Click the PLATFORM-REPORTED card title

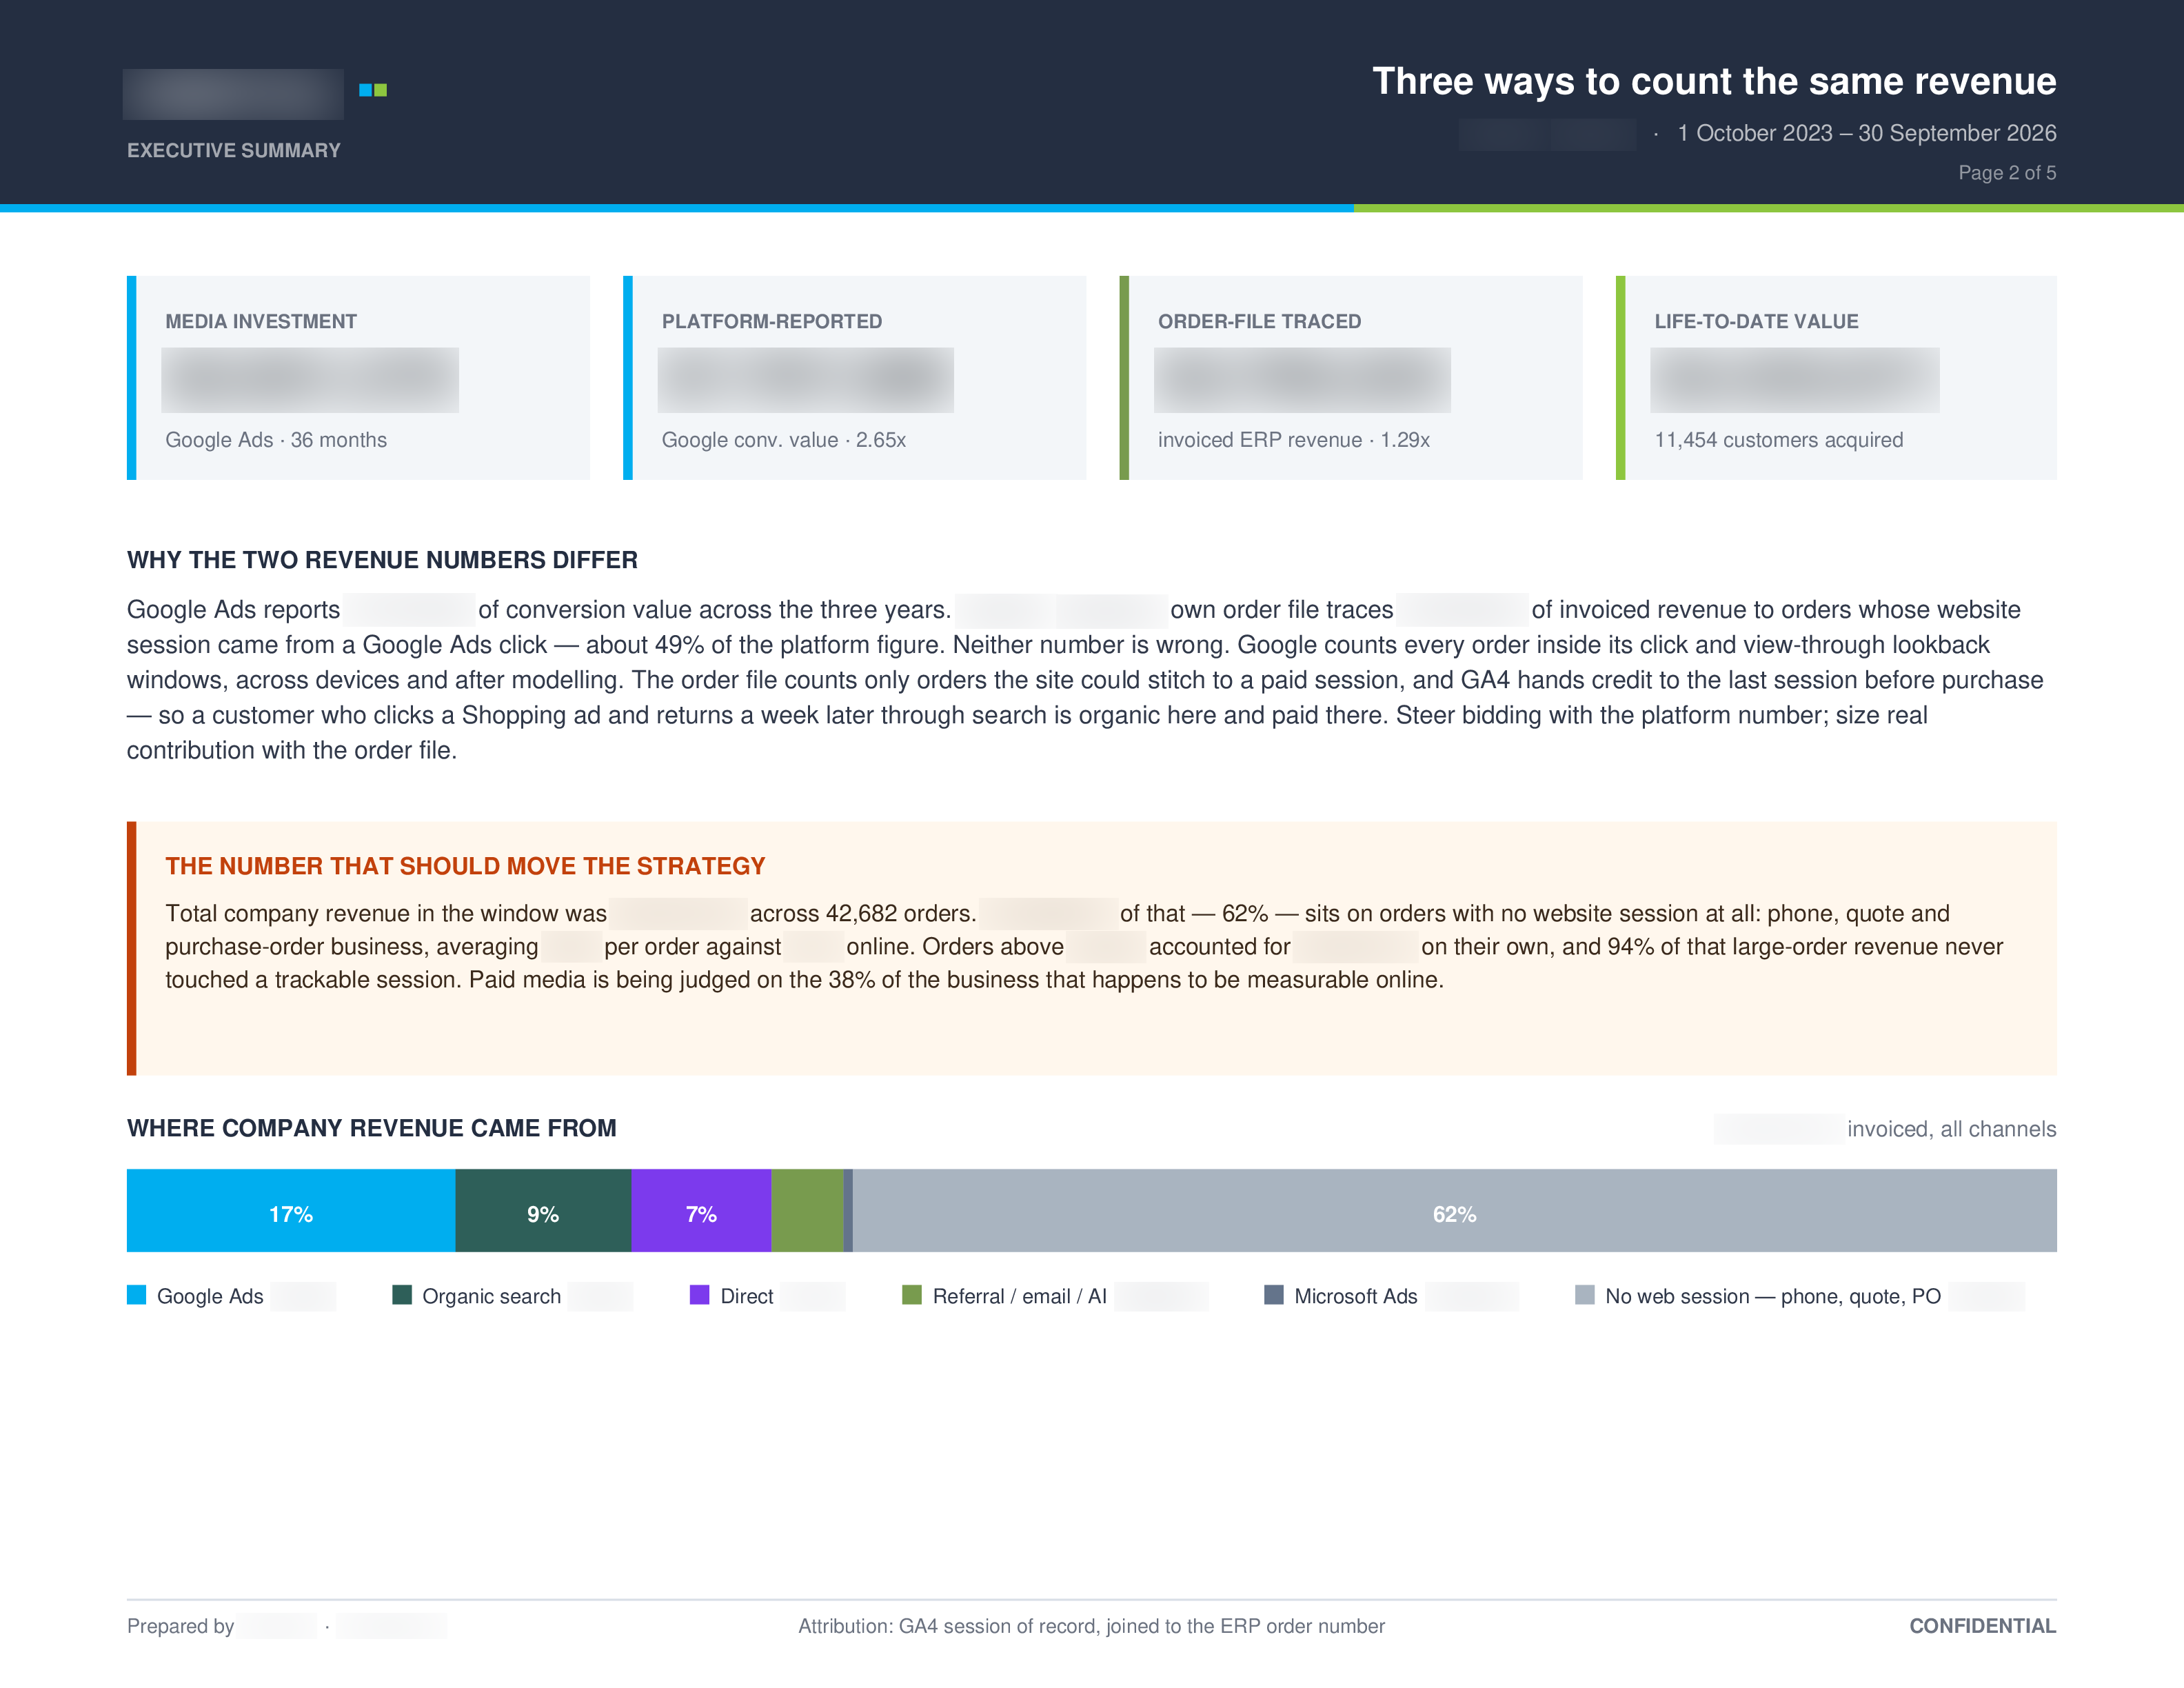pos(772,321)
